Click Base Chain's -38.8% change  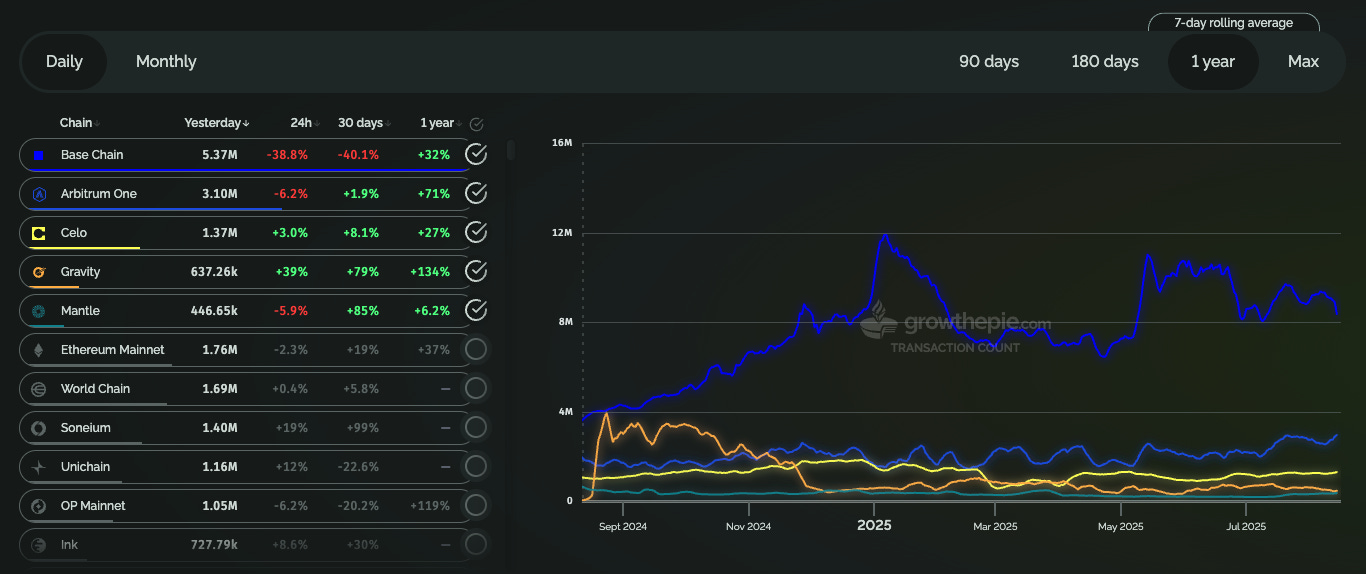click(287, 155)
